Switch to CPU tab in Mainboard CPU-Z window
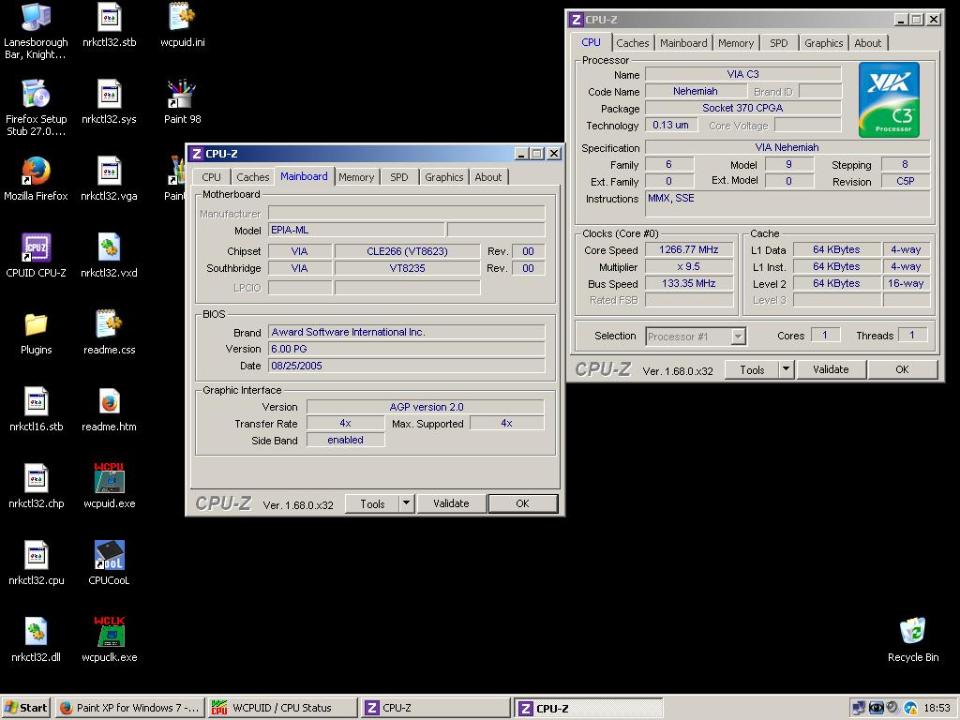The image size is (960, 720). tap(211, 177)
